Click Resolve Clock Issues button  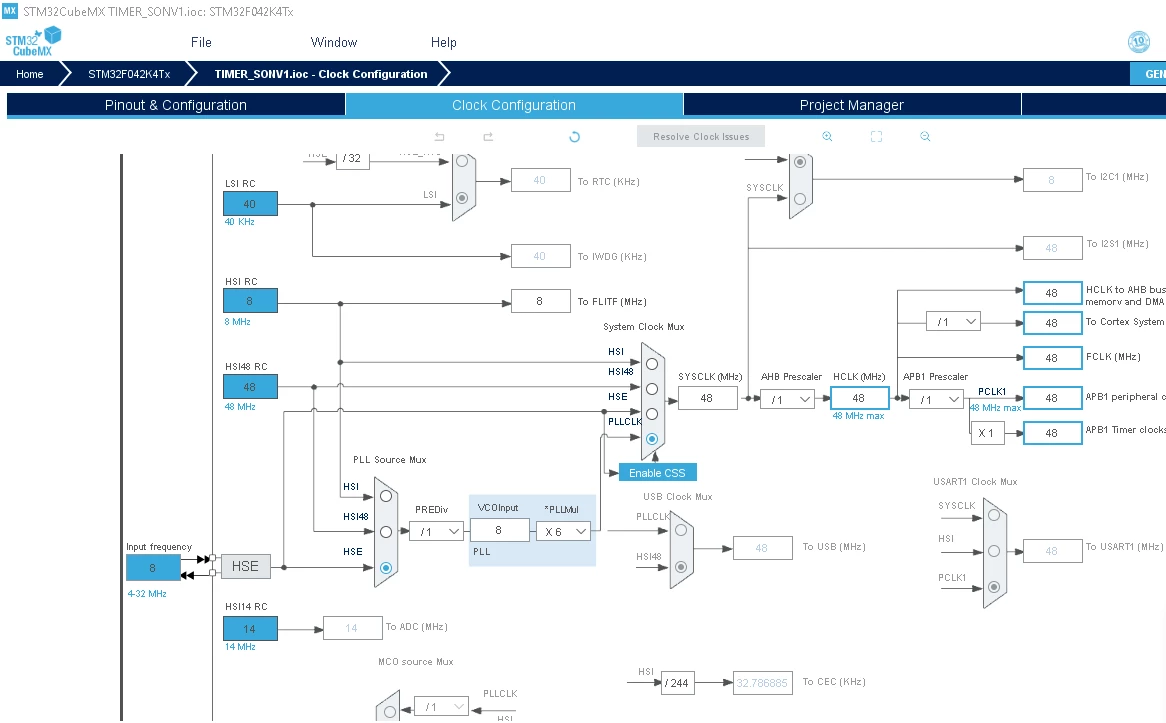(701, 136)
